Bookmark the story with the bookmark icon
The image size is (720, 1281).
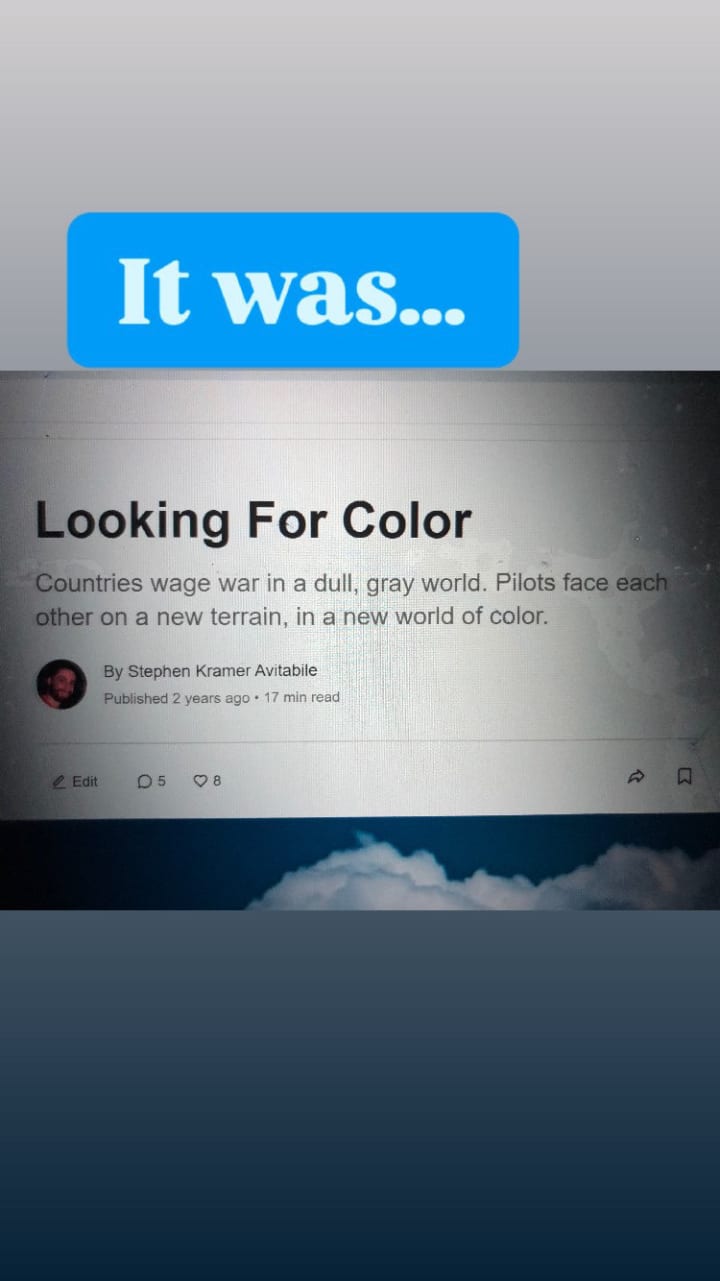tap(685, 776)
